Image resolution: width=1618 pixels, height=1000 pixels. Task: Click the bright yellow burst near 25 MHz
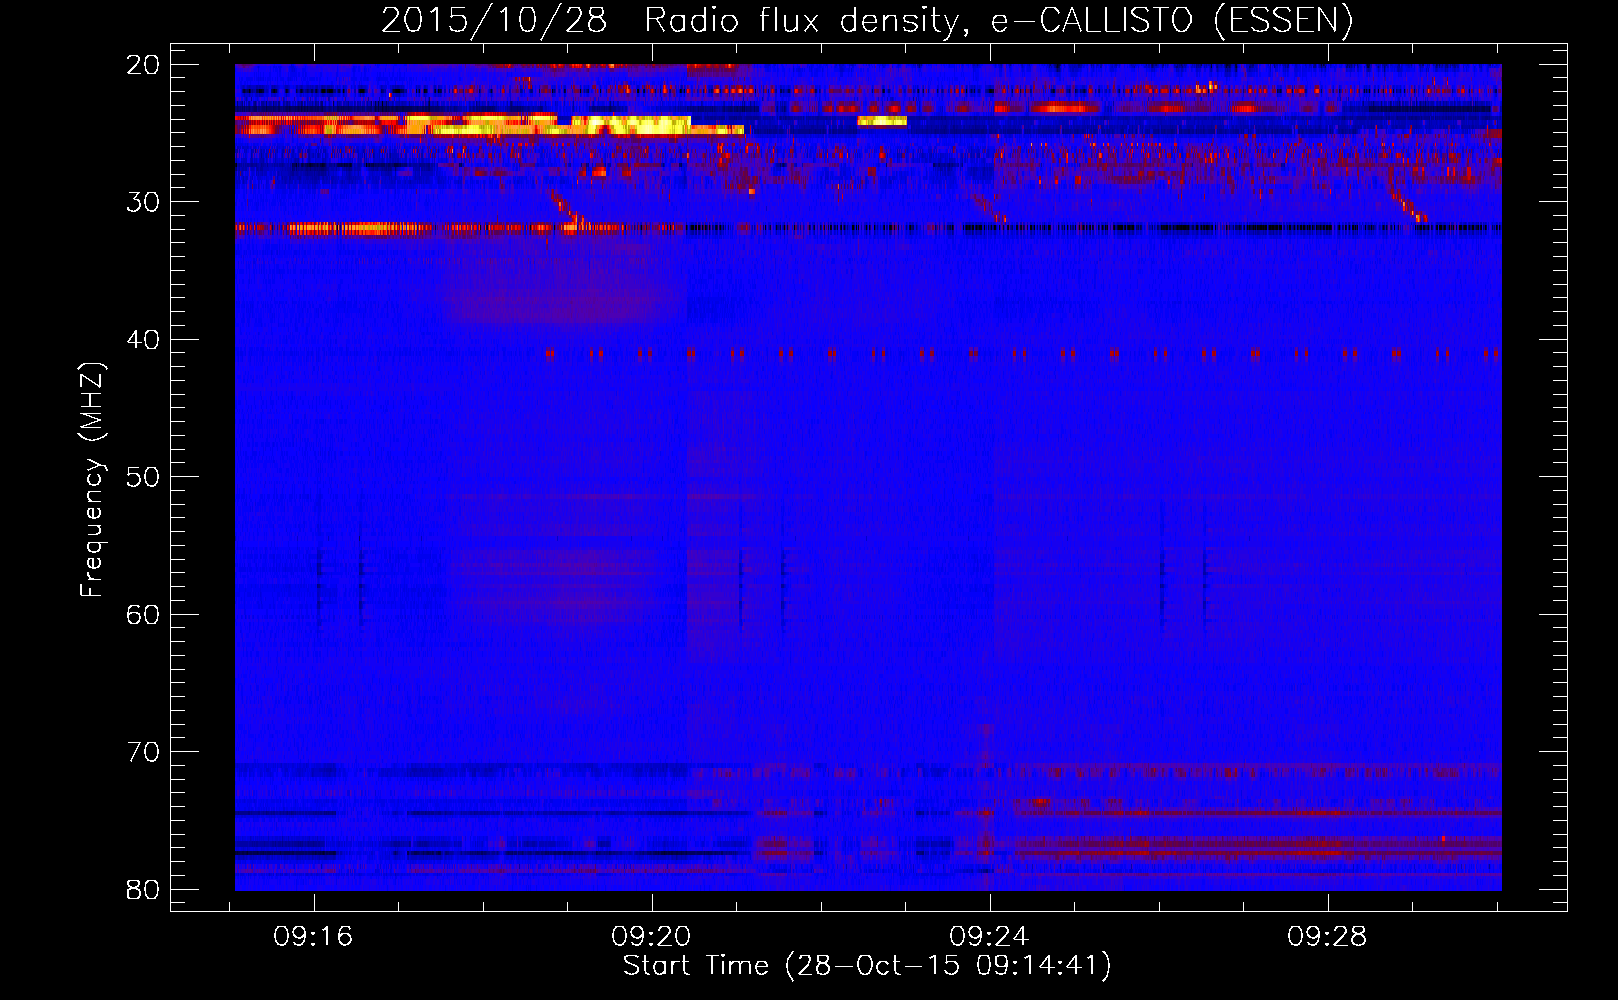[490, 124]
